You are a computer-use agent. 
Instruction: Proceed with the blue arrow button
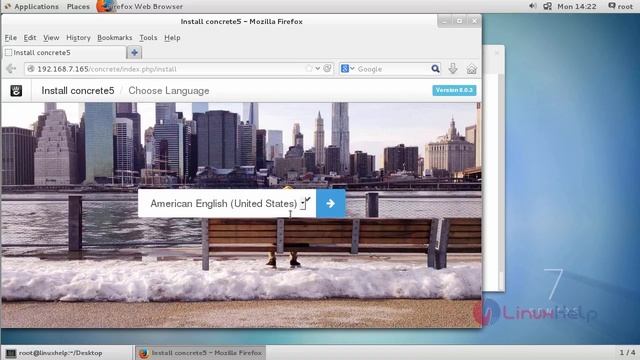pos(331,203)
